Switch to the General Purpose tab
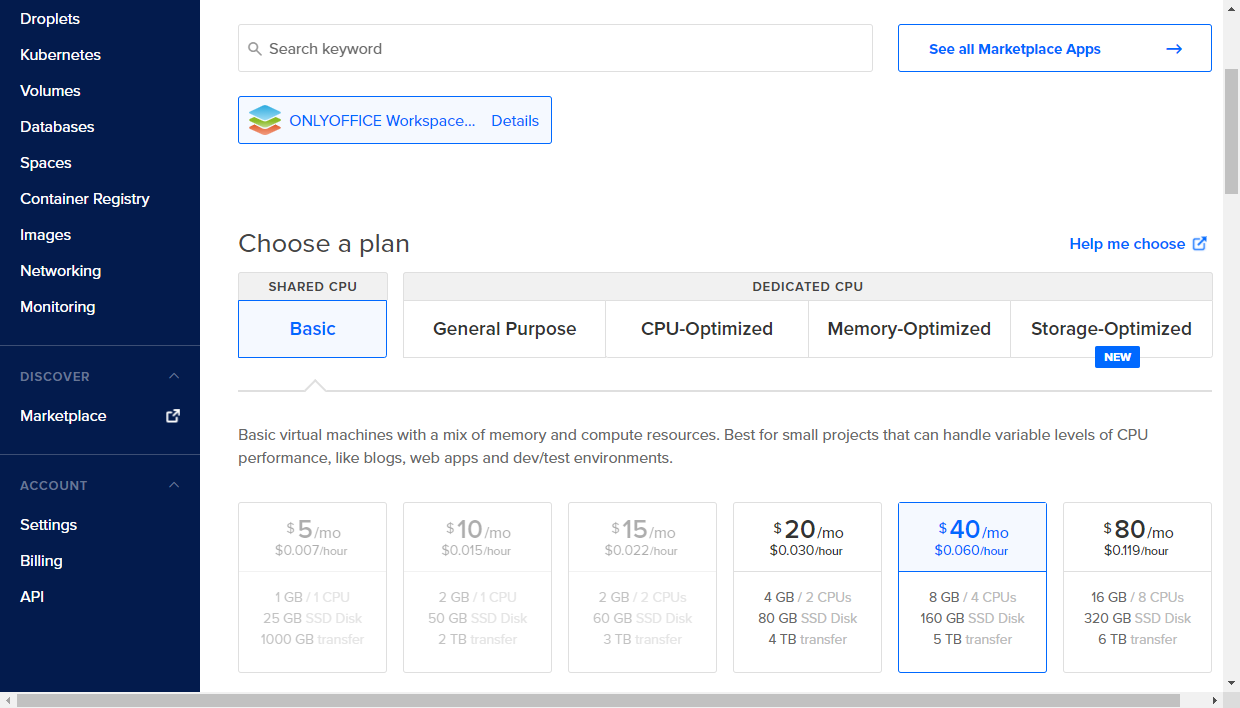Viewport: 1240px width, 708px height. tap(504, 328)
